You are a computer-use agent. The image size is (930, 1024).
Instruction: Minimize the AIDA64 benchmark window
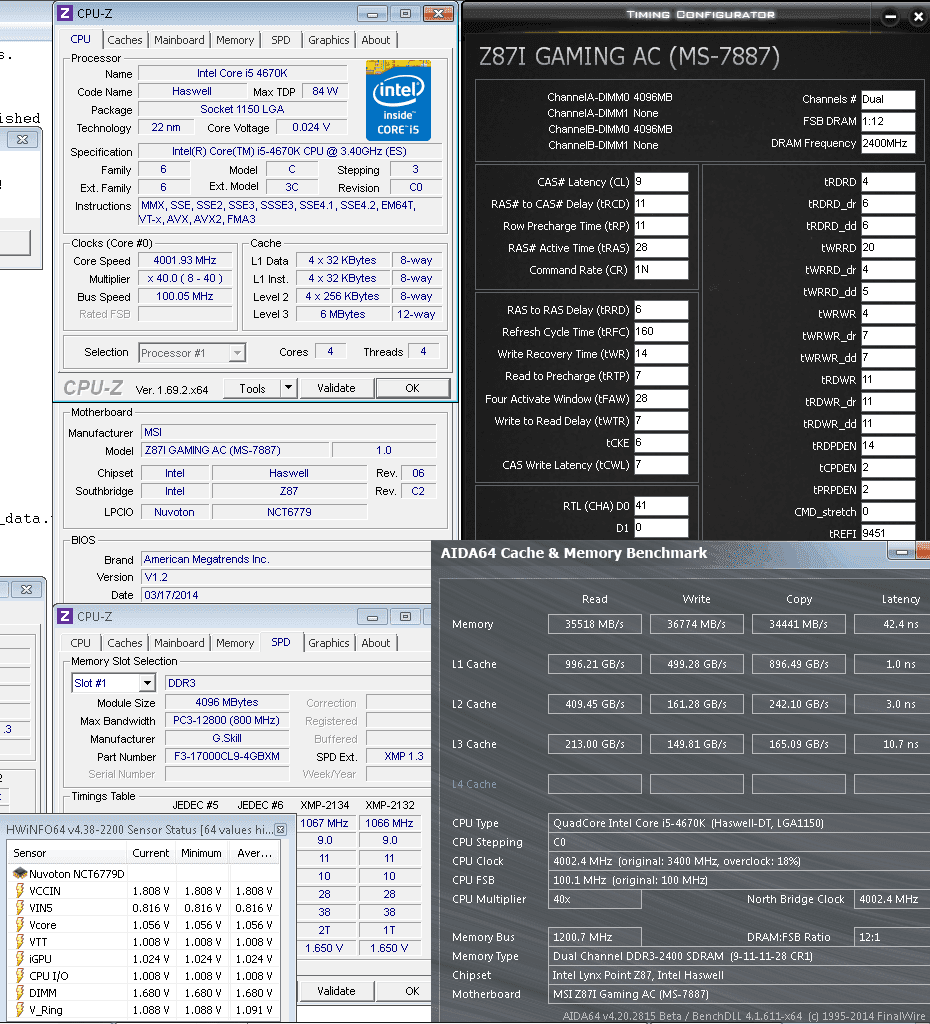(901, 552)
